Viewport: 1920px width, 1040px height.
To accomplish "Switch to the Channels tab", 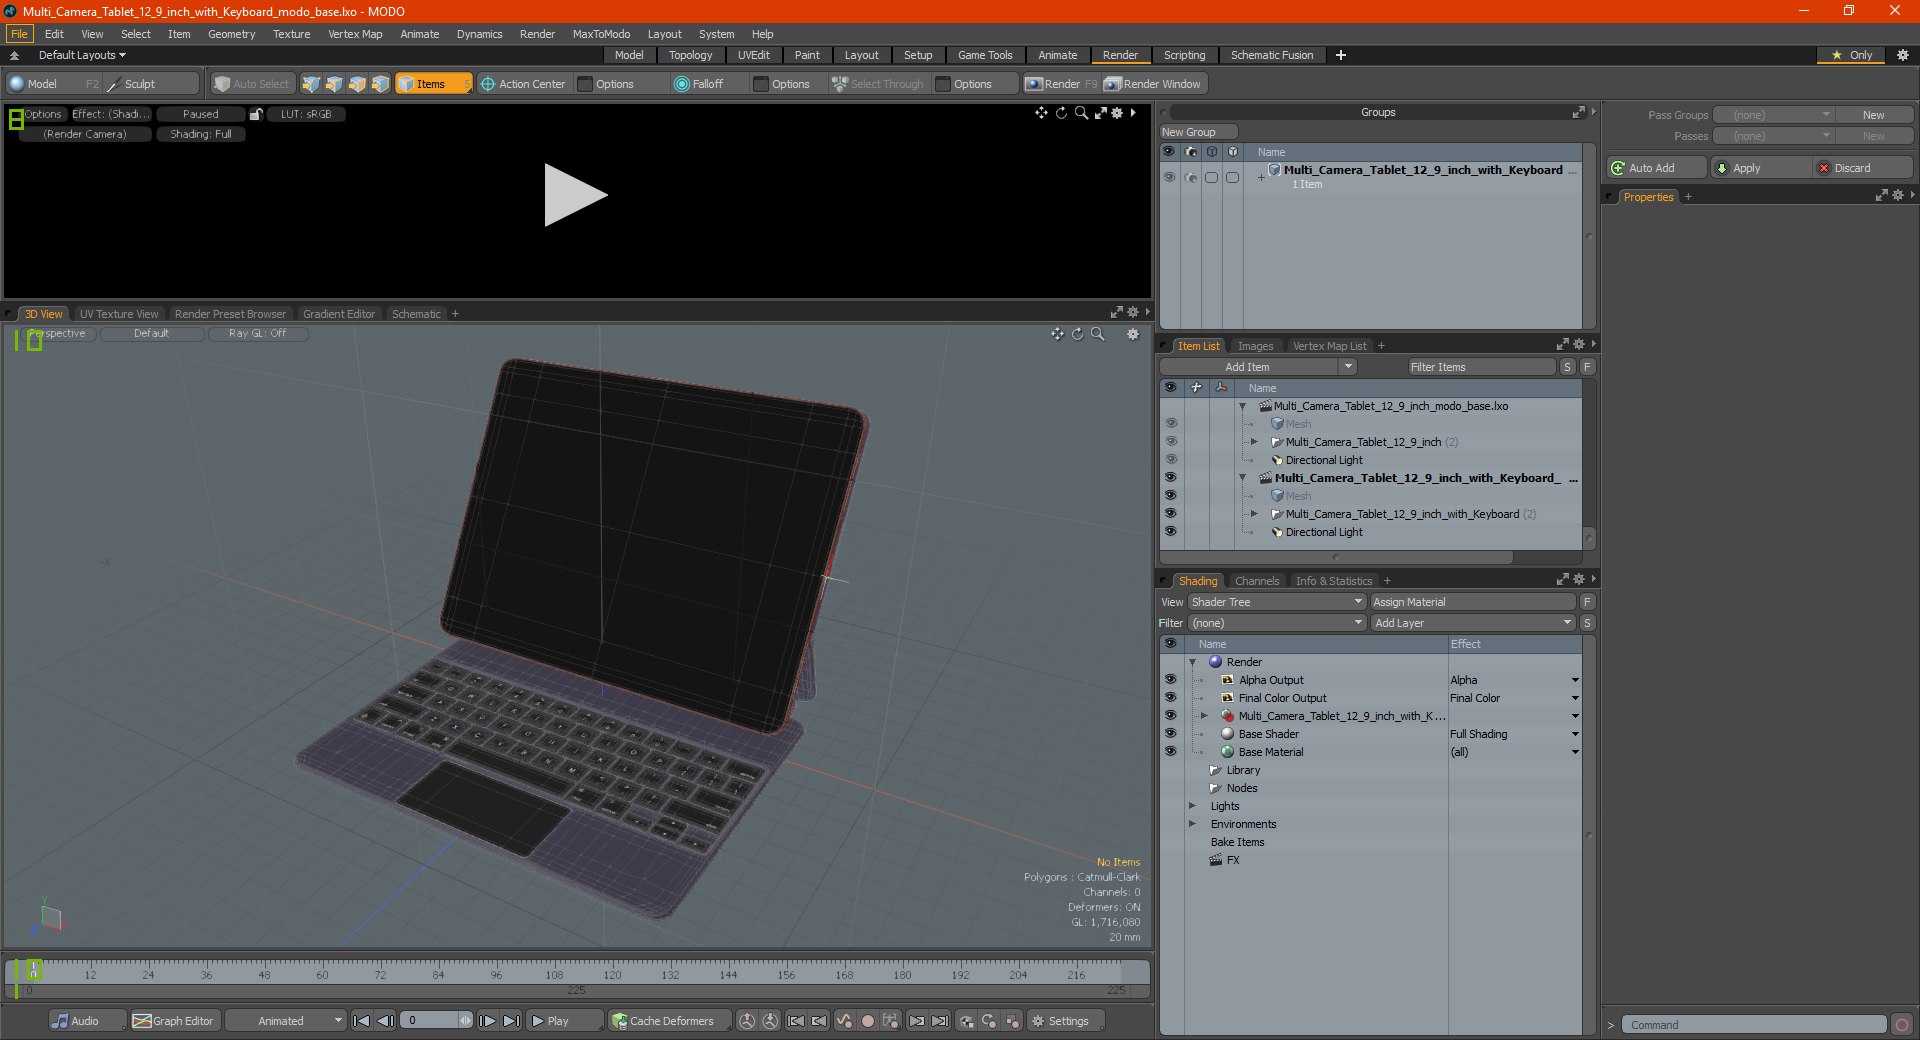I will tap(1257, 581).
